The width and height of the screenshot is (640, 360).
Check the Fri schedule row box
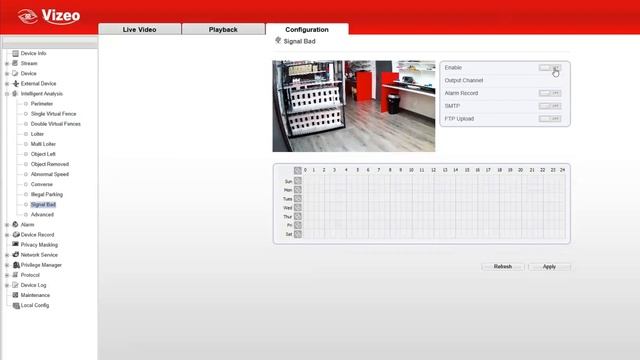click(x=298, y=225)
